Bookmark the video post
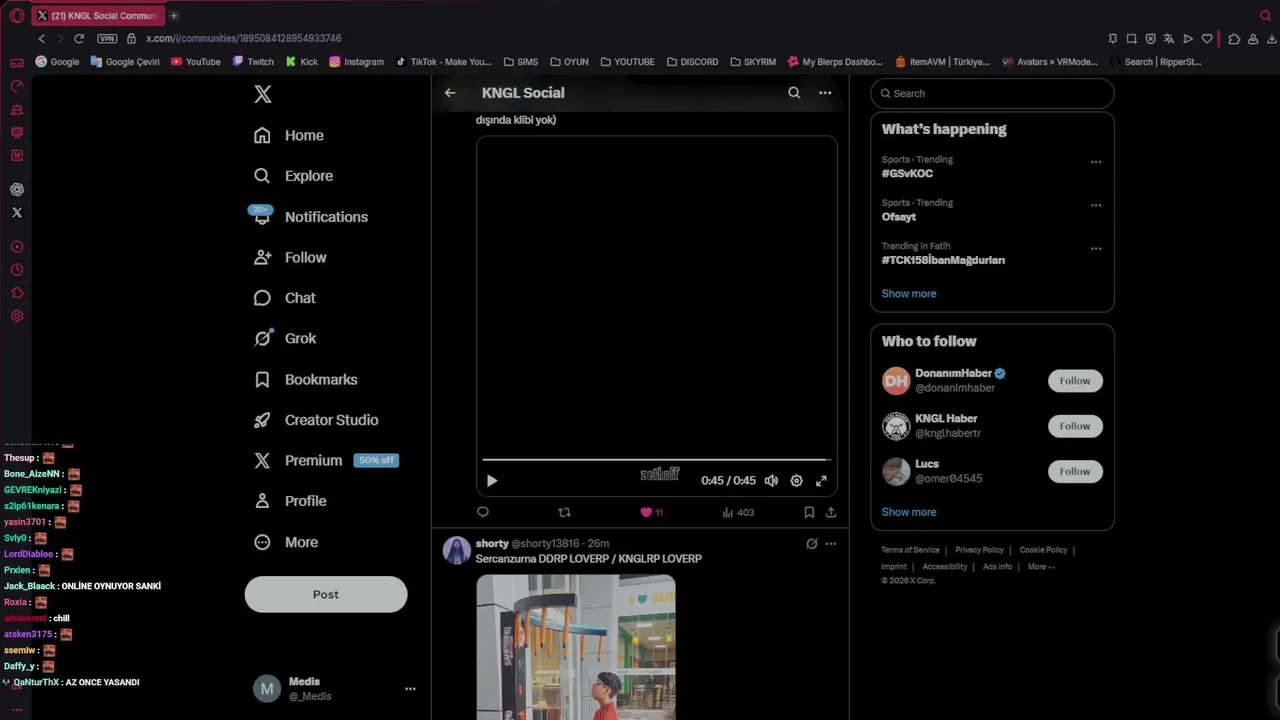Viewport: 1280px width, 720px height. pos(809,512)
